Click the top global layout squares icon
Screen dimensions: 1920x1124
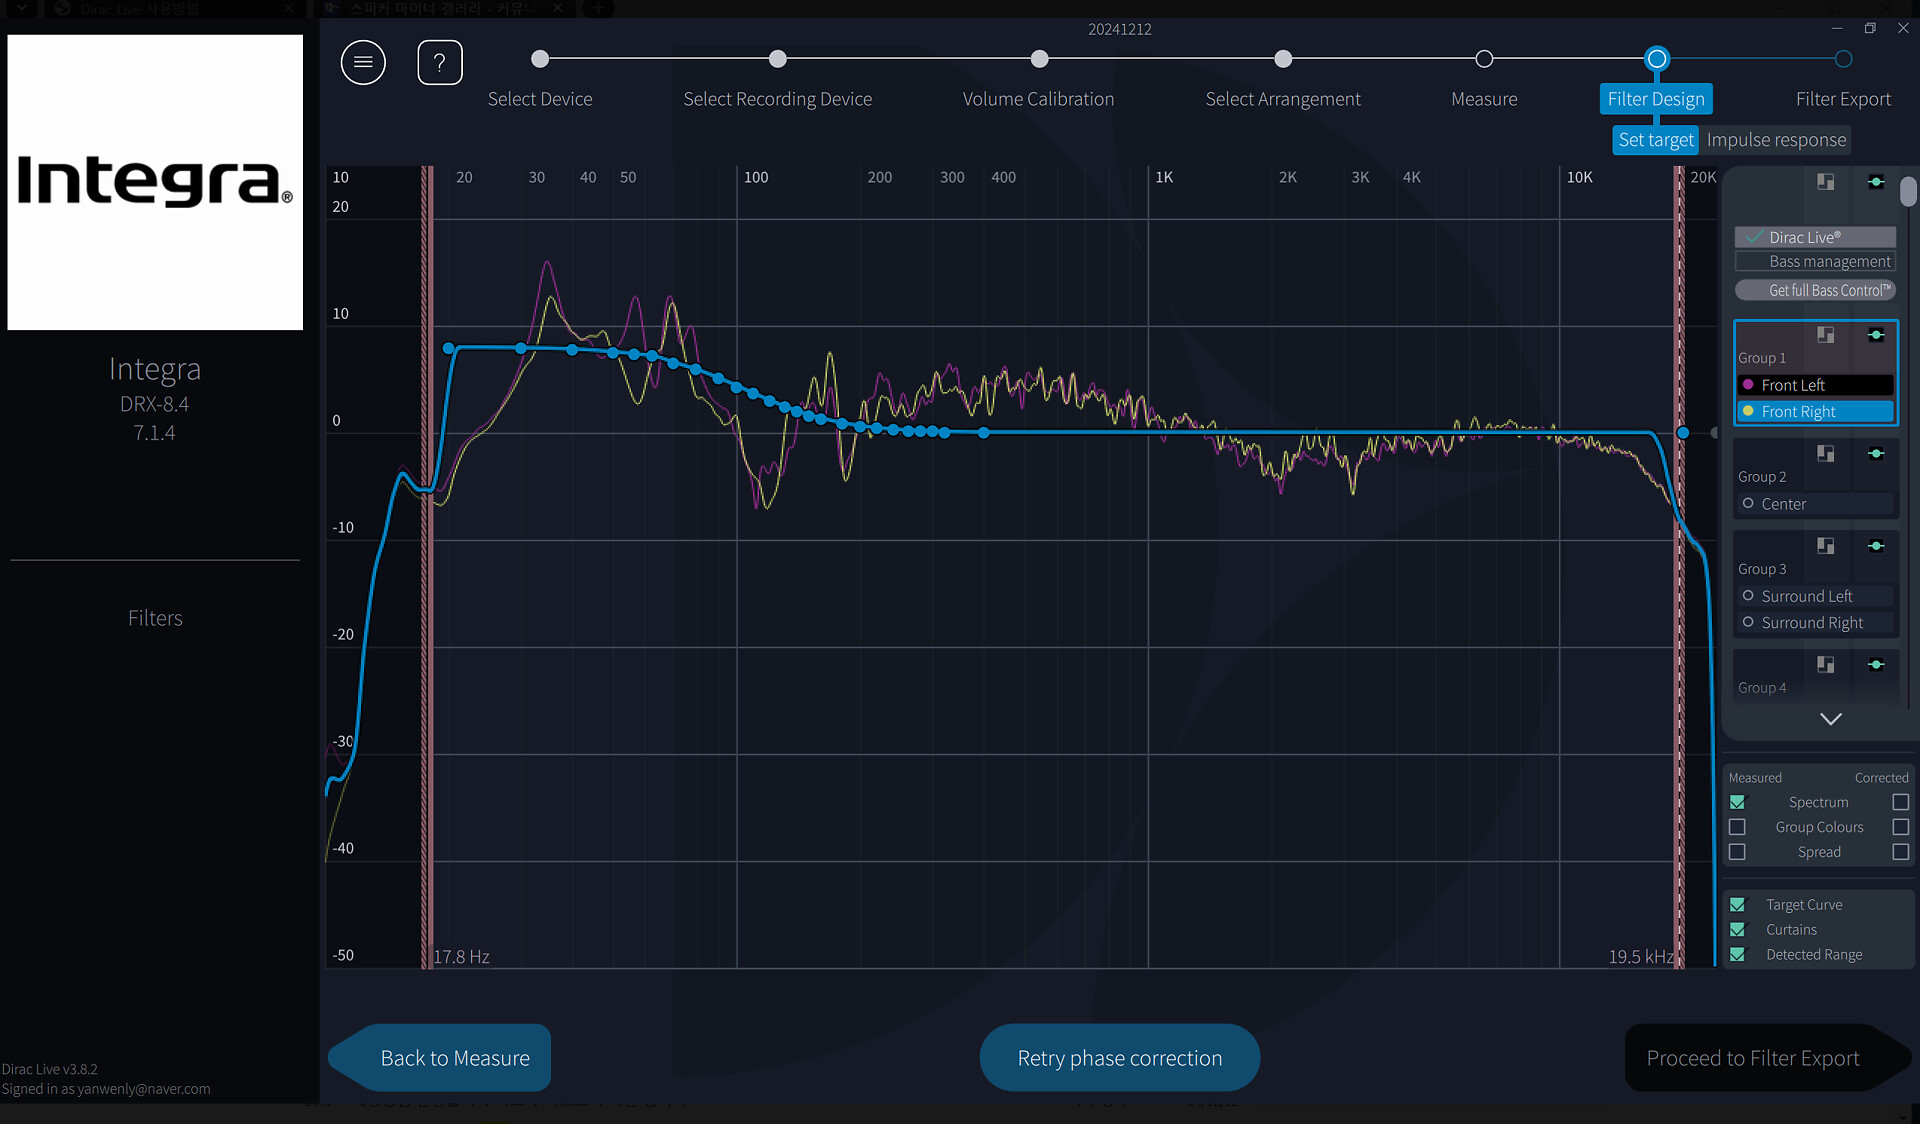tap(1826, 182)
